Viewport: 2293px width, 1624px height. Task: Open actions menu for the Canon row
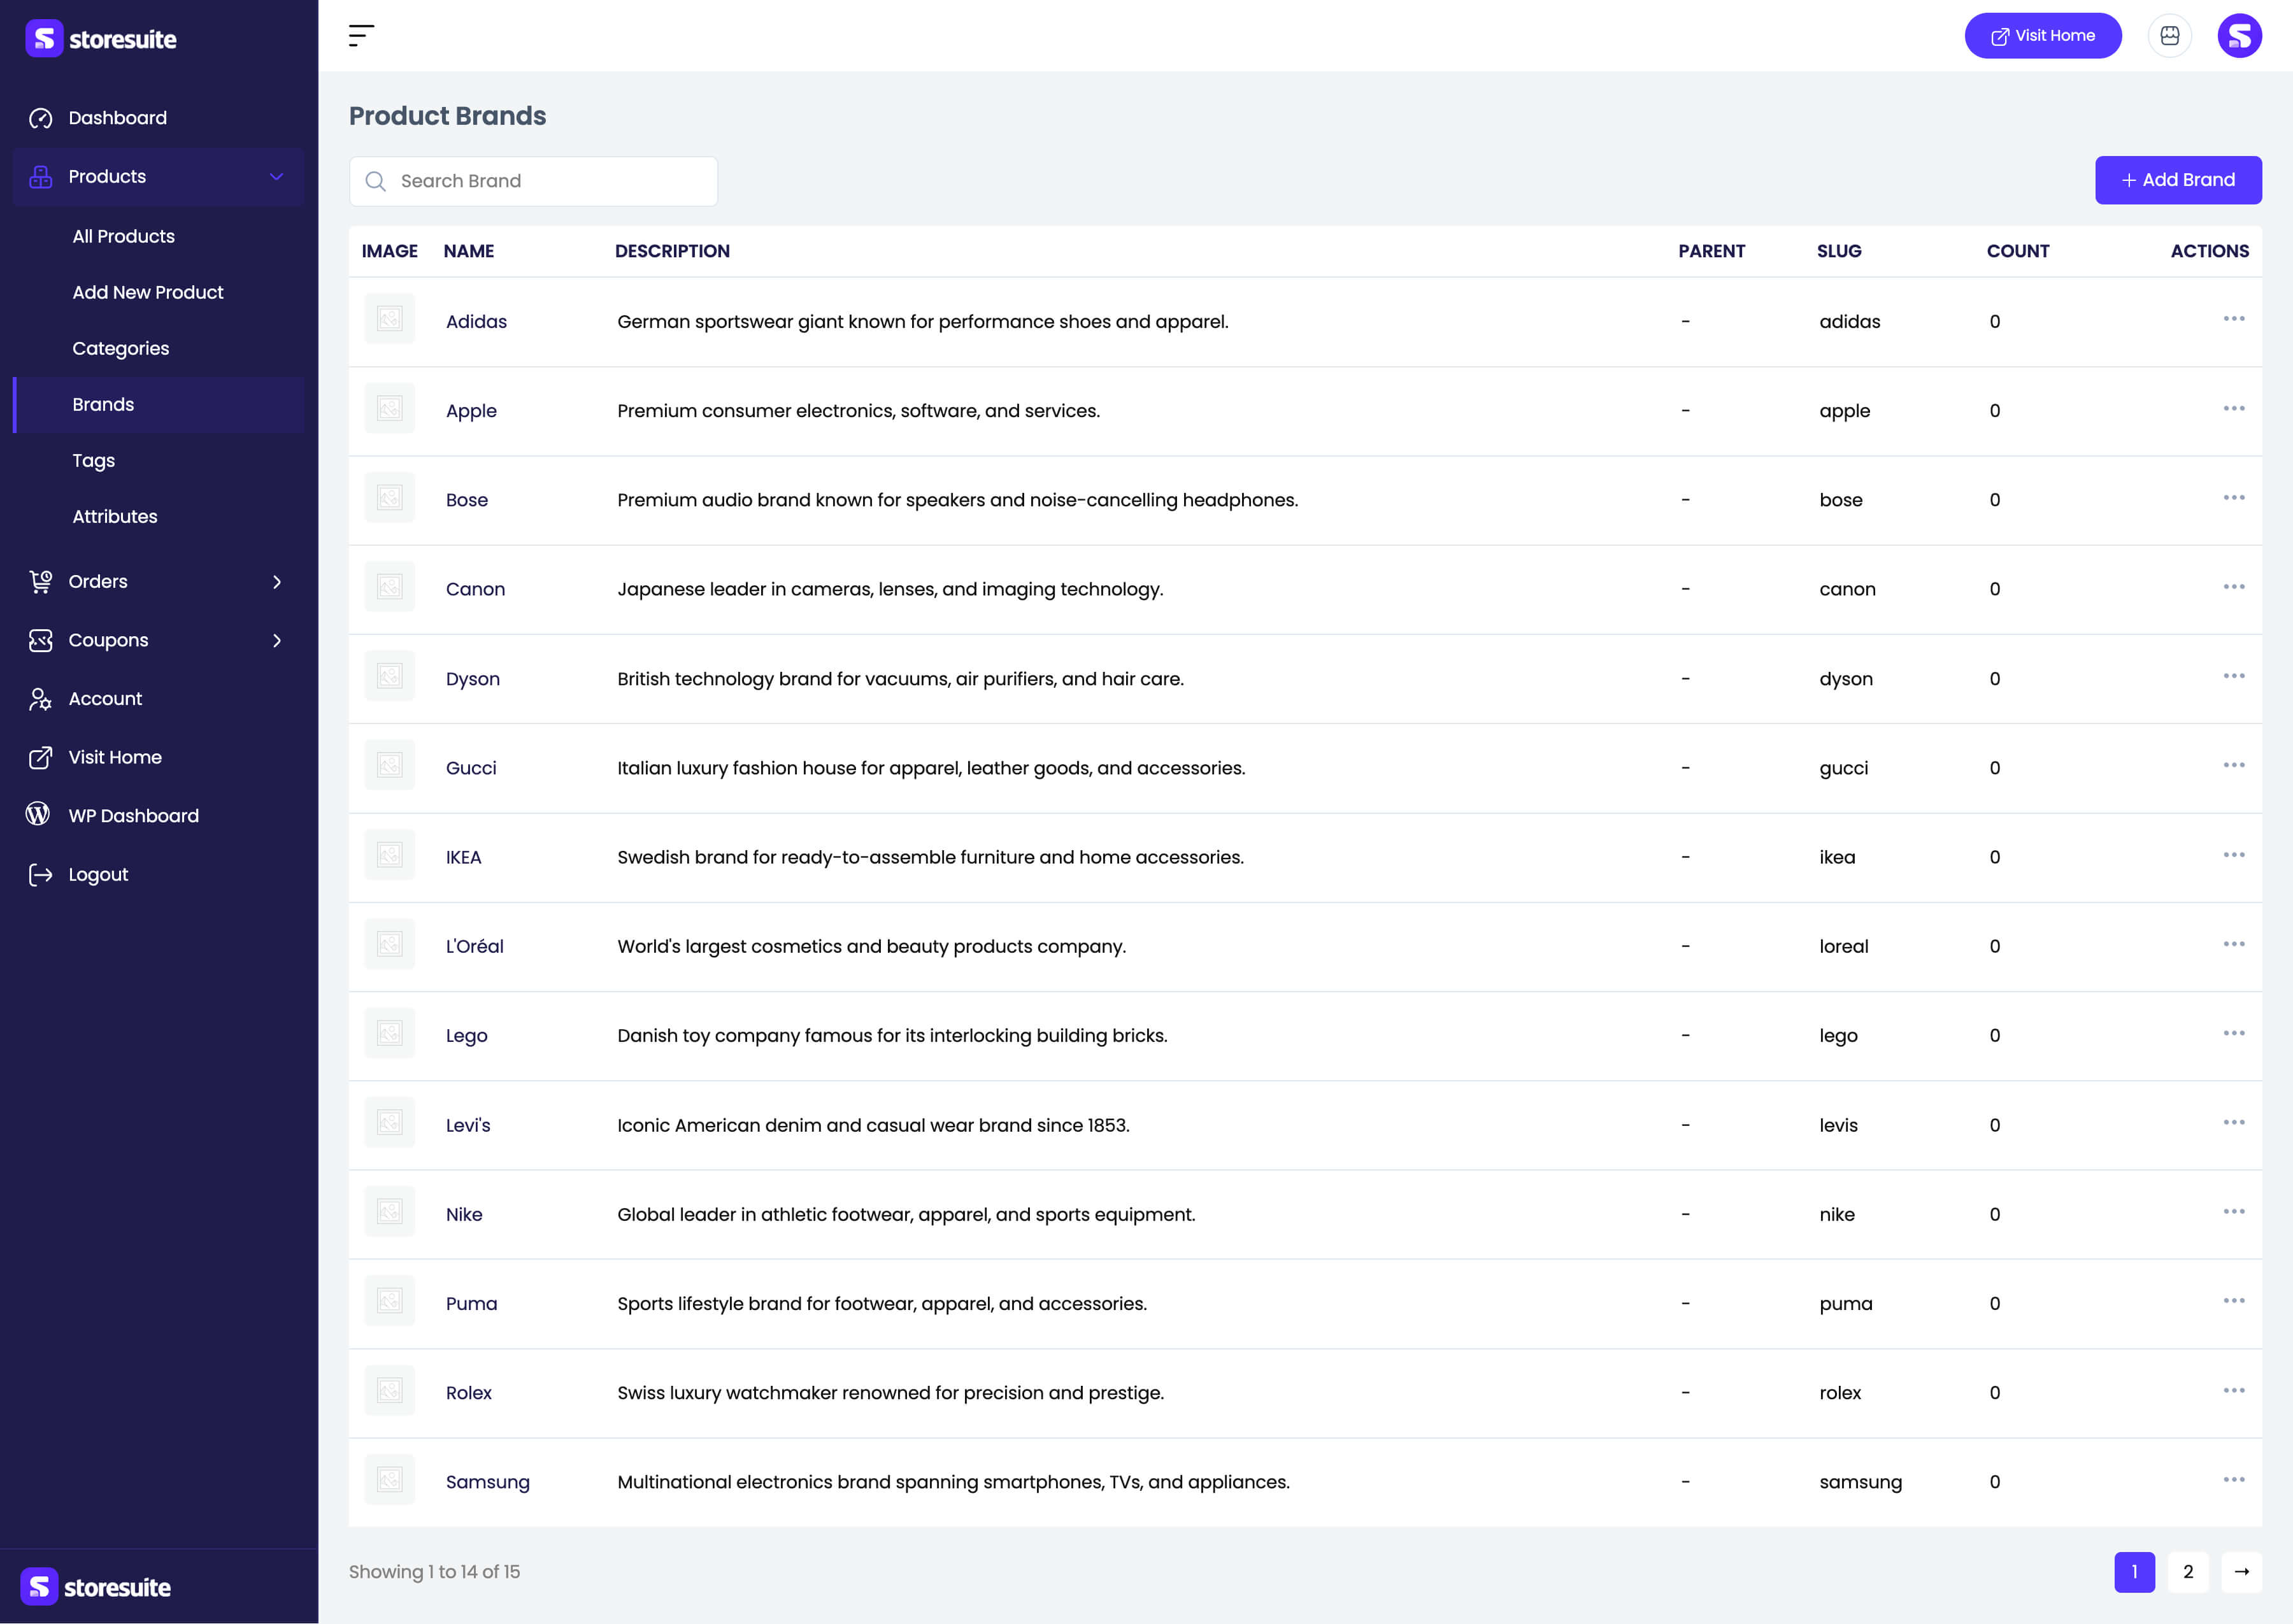2233,586
